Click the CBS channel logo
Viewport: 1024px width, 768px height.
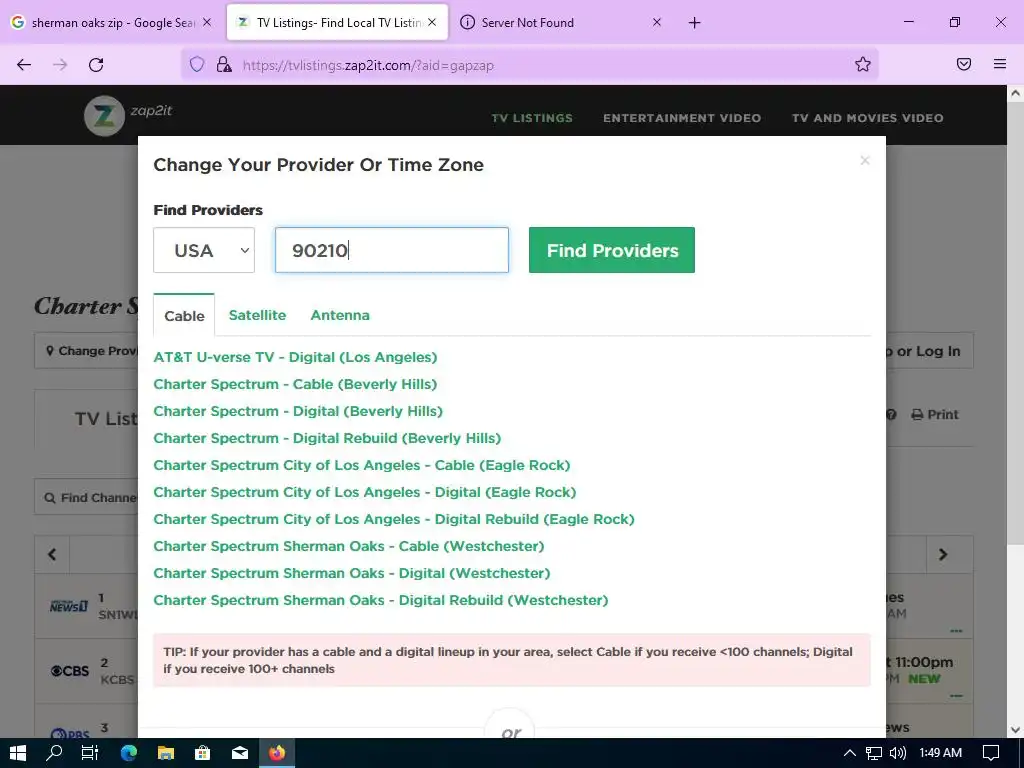[x=70, y=671]
